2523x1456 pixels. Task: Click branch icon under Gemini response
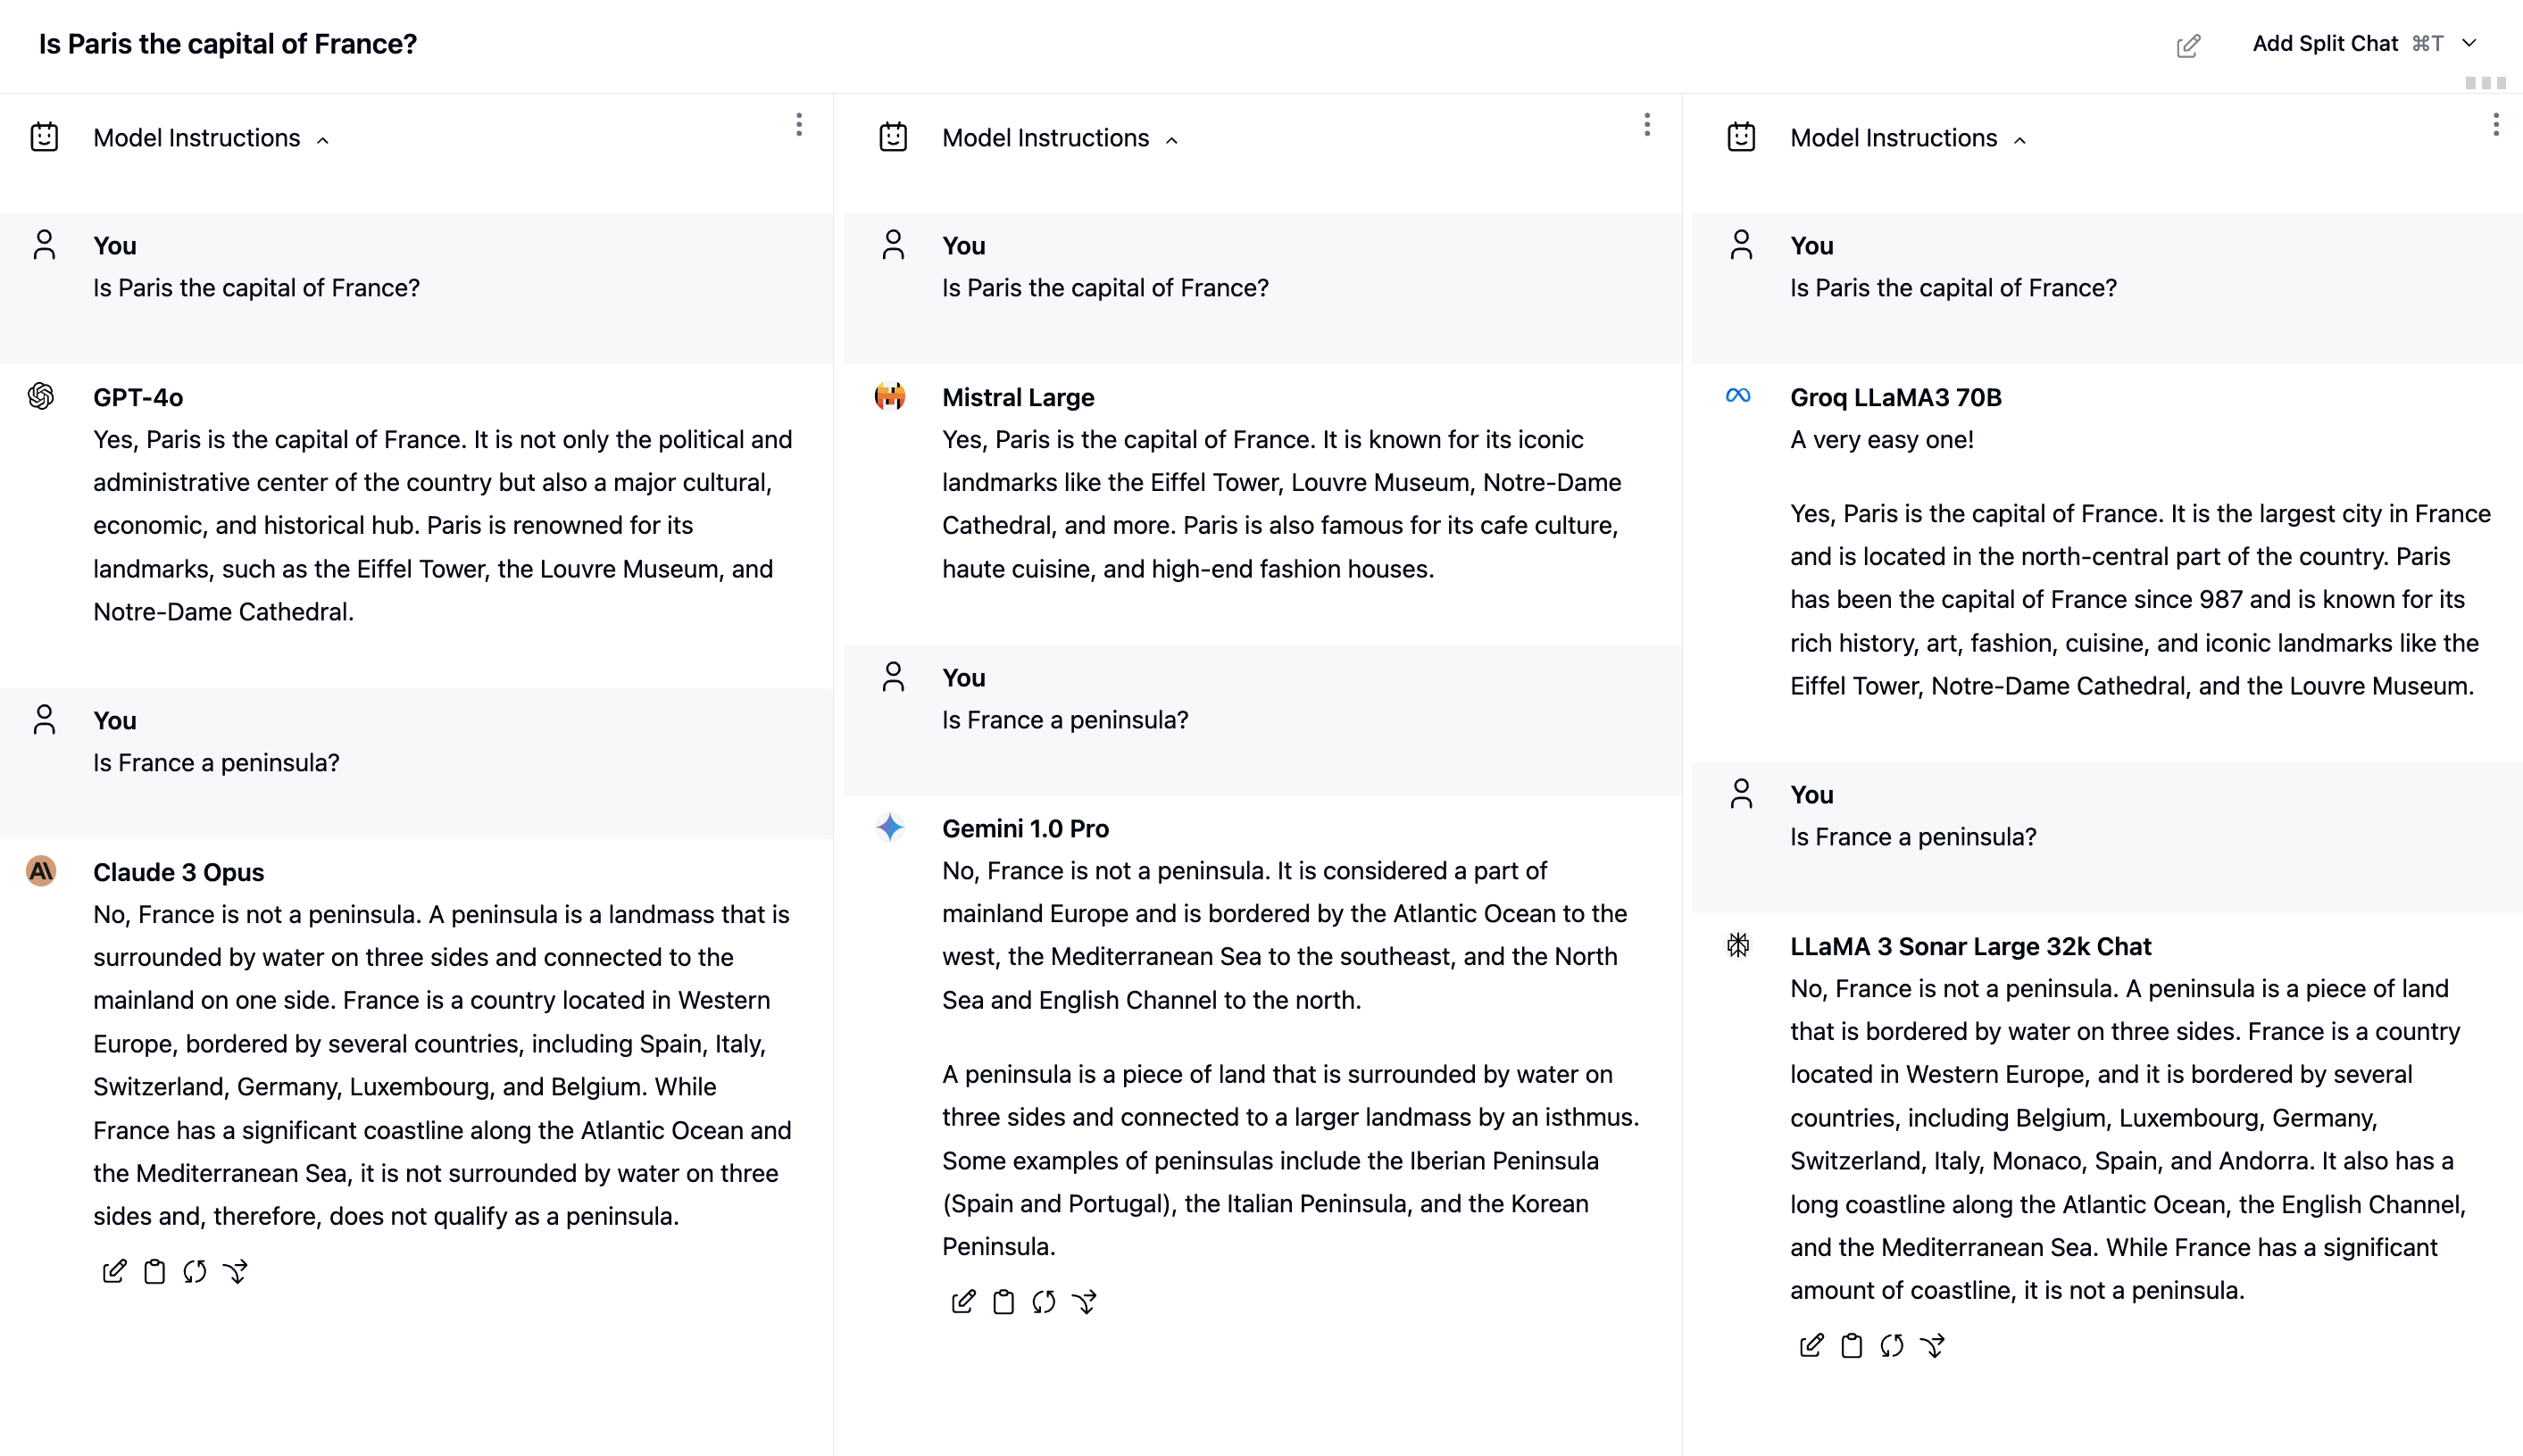(x=1084, y=1301)
